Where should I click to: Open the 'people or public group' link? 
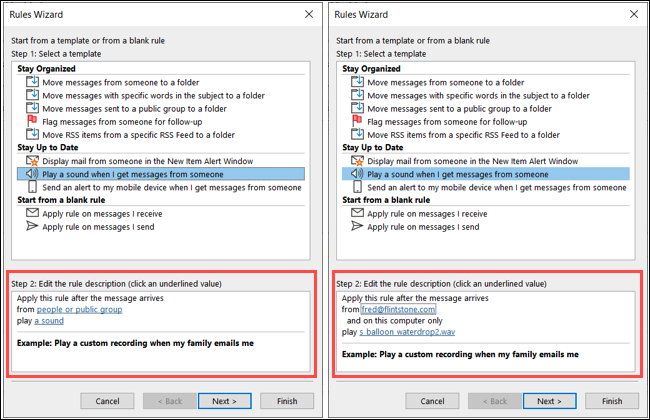[80, 309]
